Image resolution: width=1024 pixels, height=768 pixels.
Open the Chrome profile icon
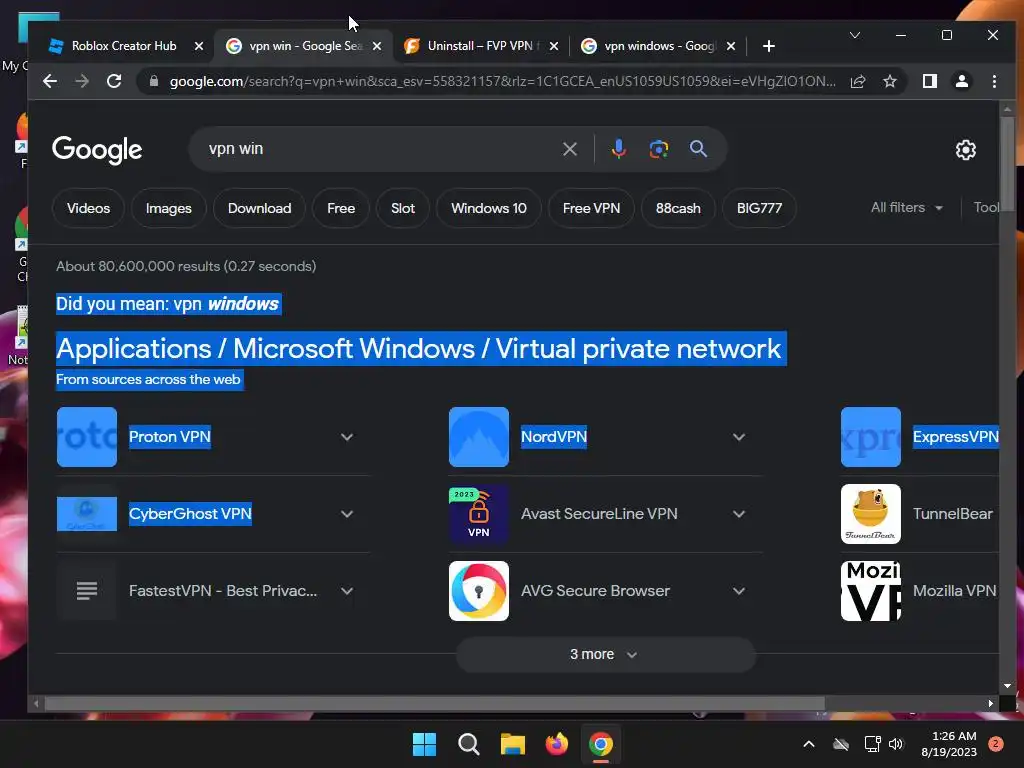pos(961,81)
